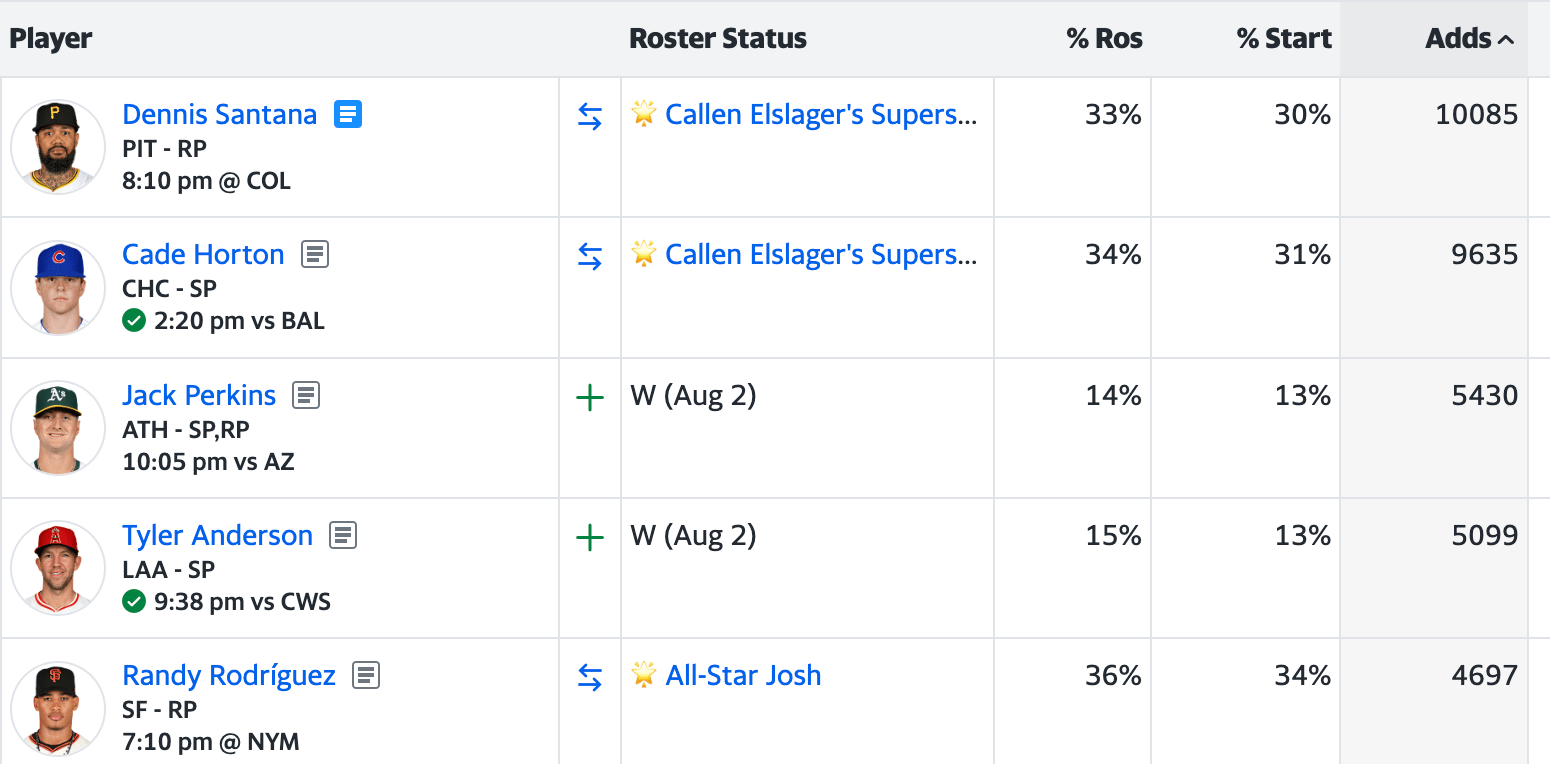Sort by the % Start column

pyautogui.click(x=1284, y=39)
